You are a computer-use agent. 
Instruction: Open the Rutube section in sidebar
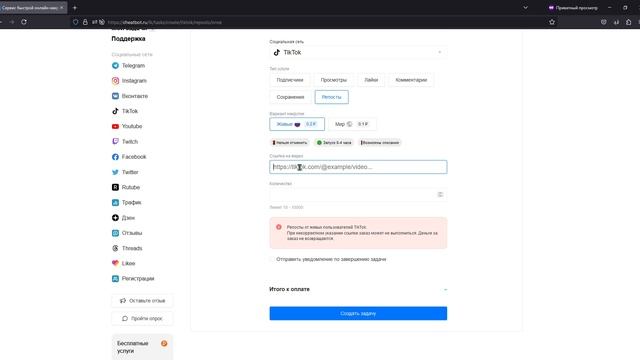126,187
